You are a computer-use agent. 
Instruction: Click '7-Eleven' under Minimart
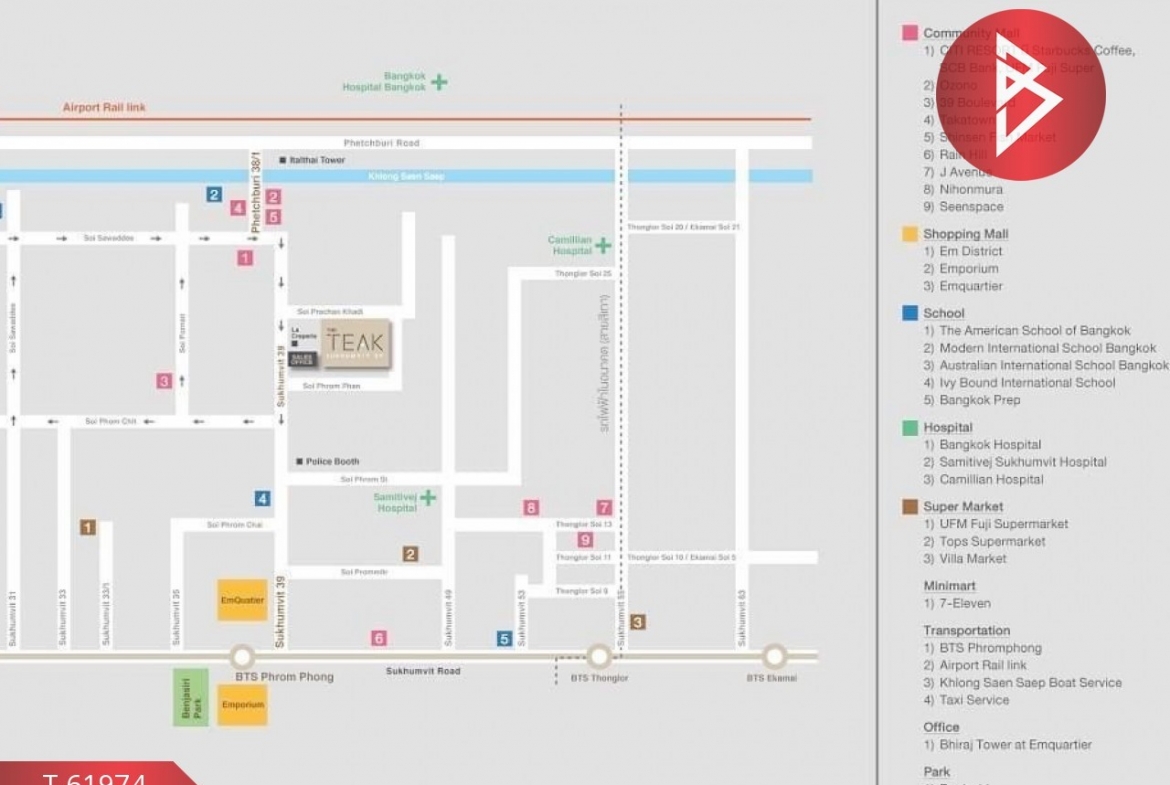click(965, 603)
